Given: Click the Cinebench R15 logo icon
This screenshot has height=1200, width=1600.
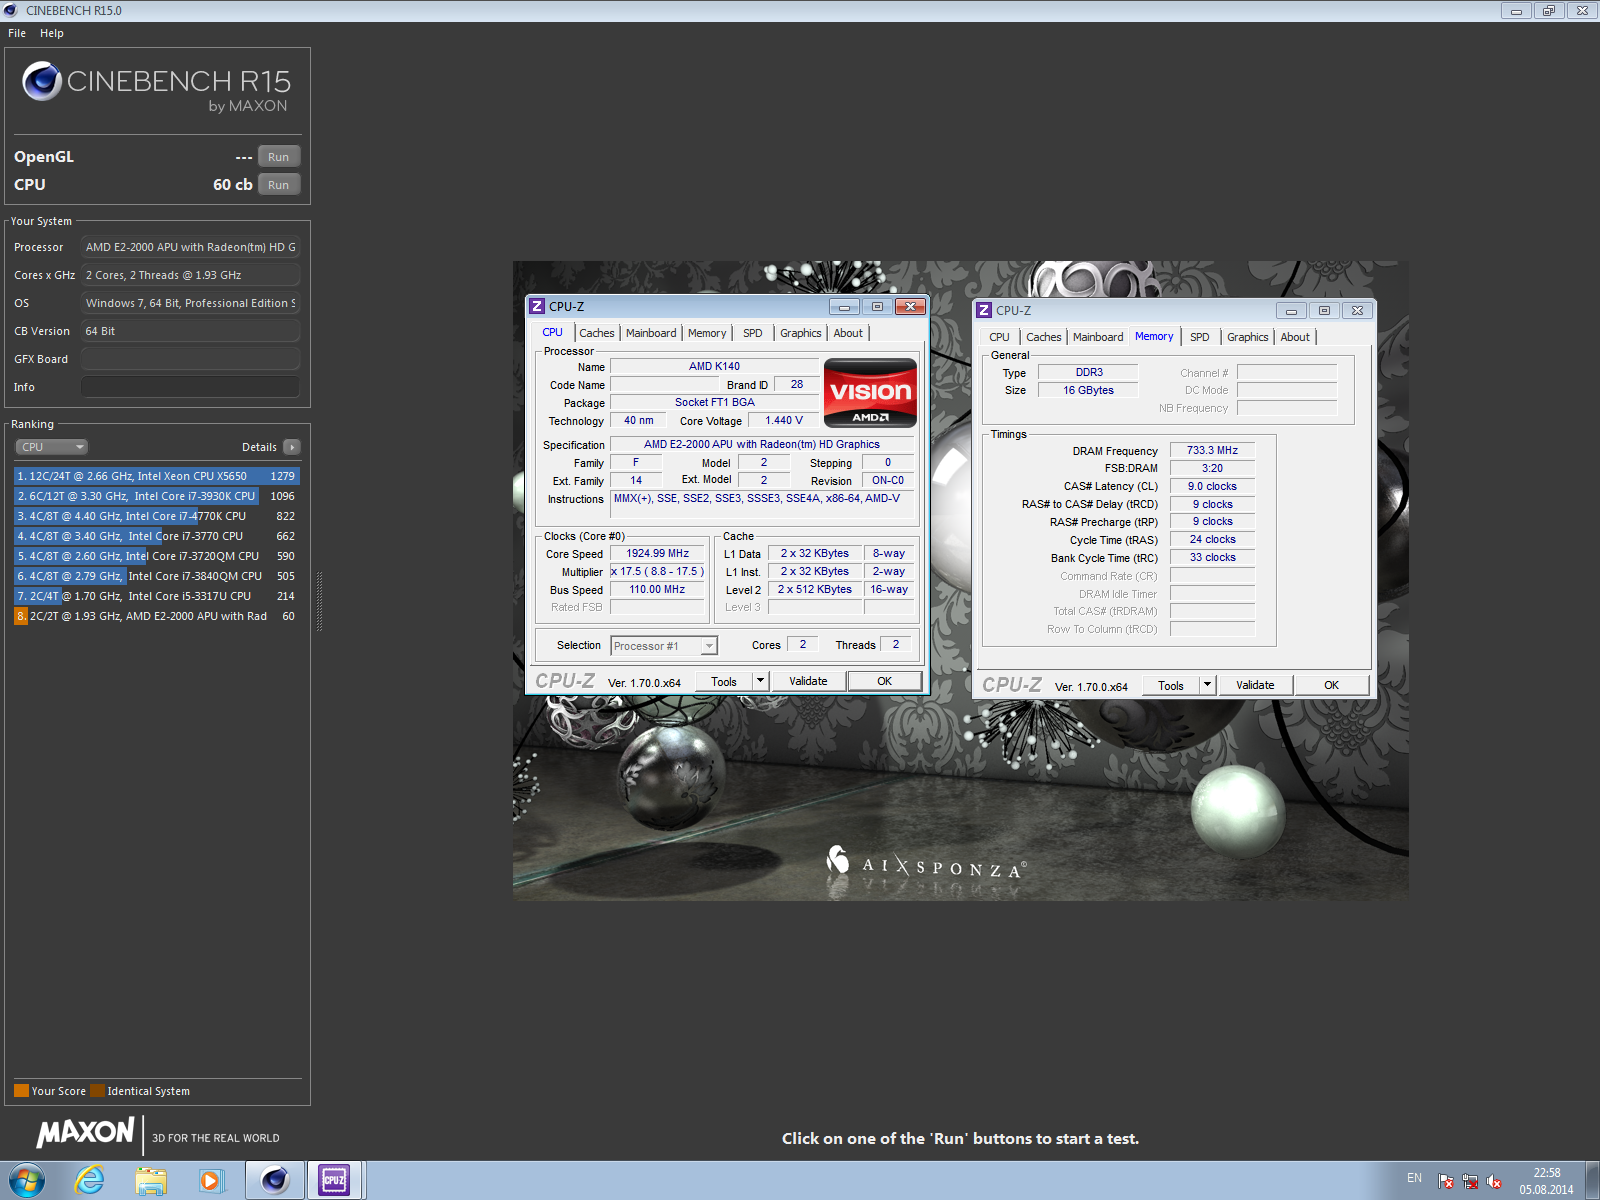Looking at the screenshot, I should pyautogui.click(x=42, y=81).
